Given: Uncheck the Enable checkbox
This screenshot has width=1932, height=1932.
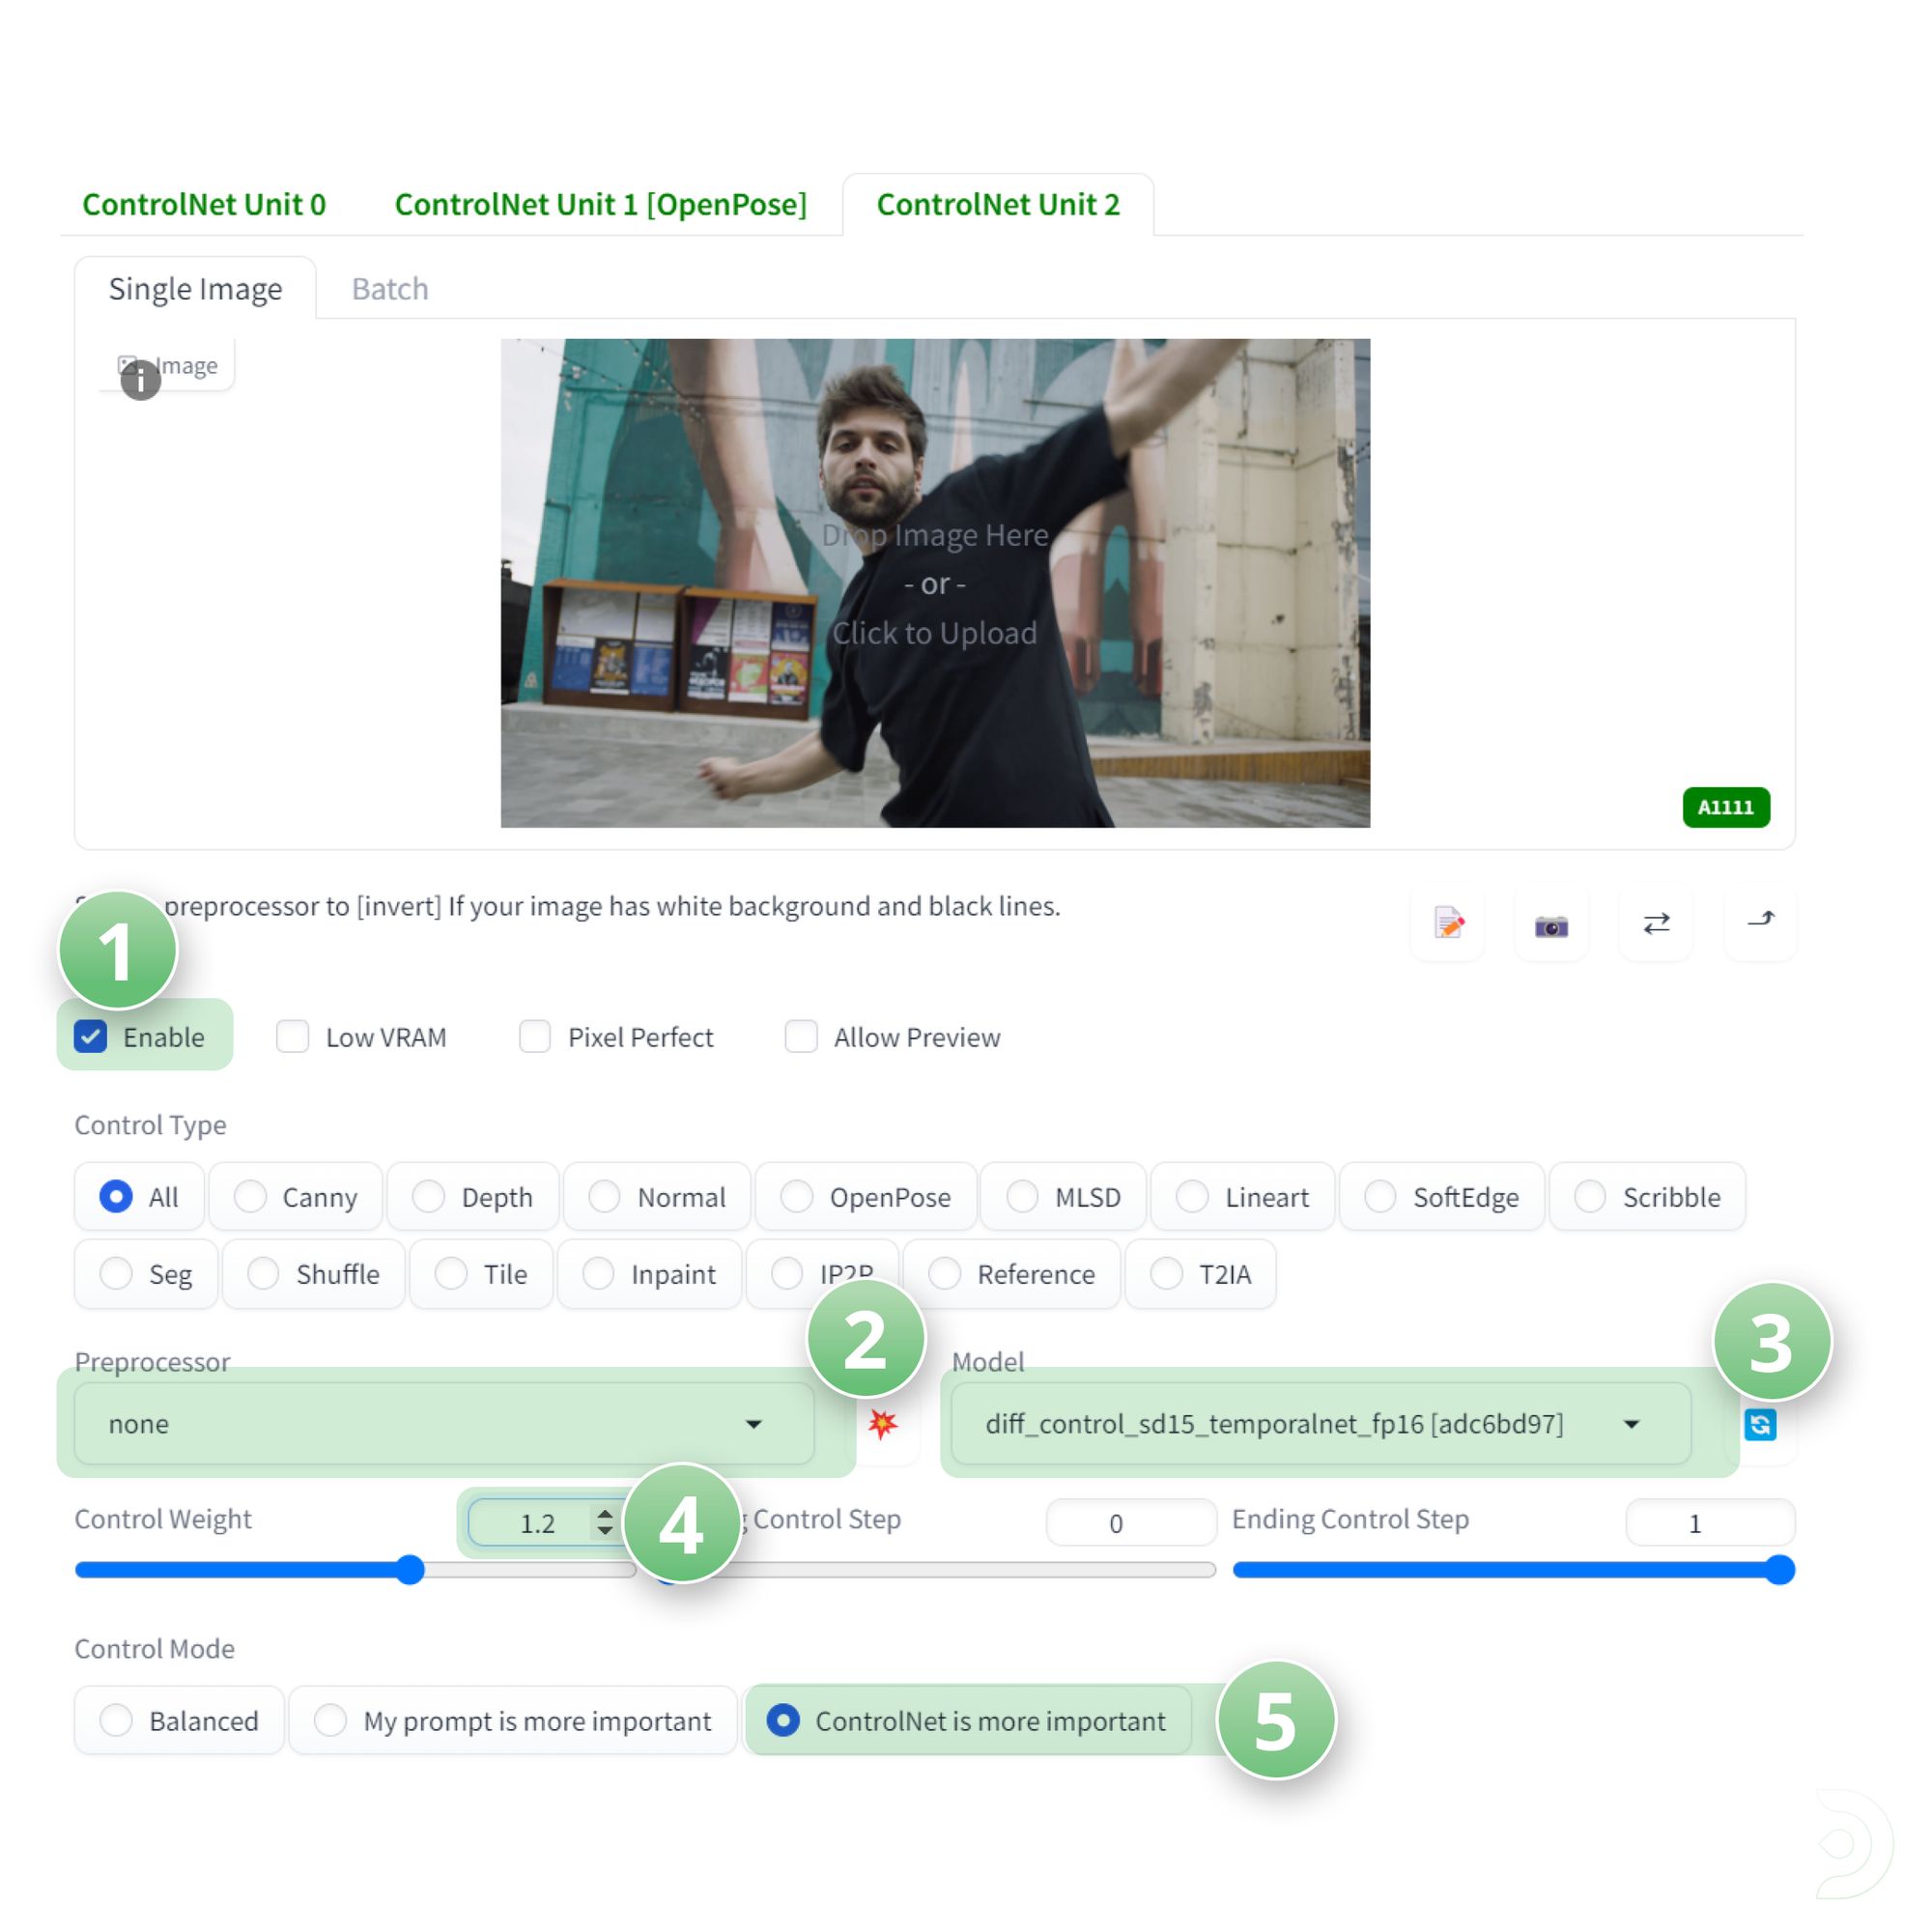Looking at the screenshot, I should [x=91, y=1037].
